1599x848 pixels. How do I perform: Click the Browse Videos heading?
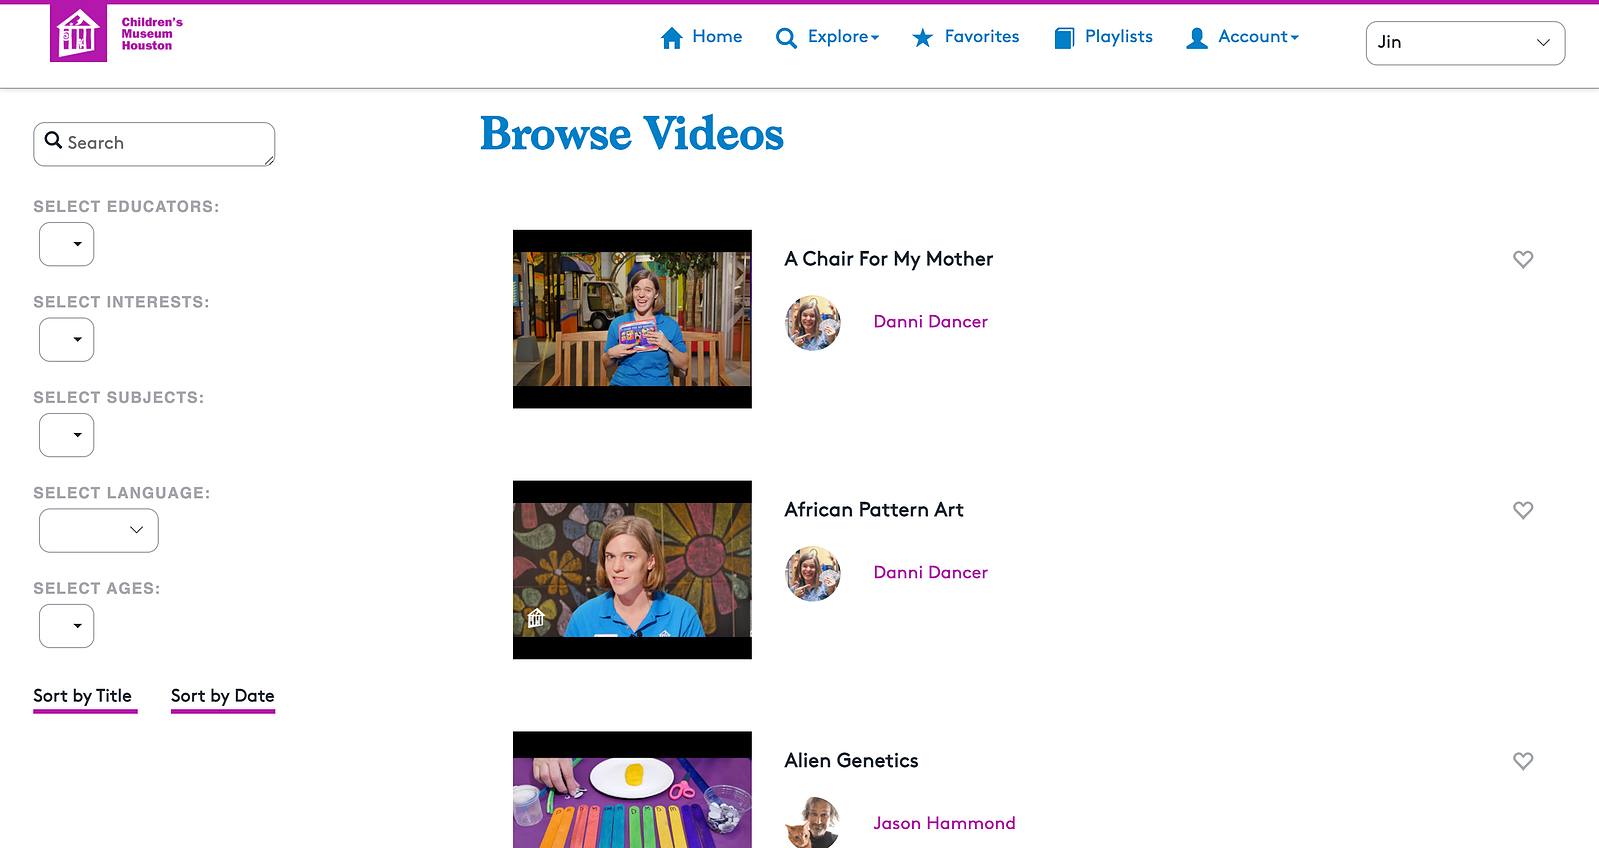[x=632, y=134]
